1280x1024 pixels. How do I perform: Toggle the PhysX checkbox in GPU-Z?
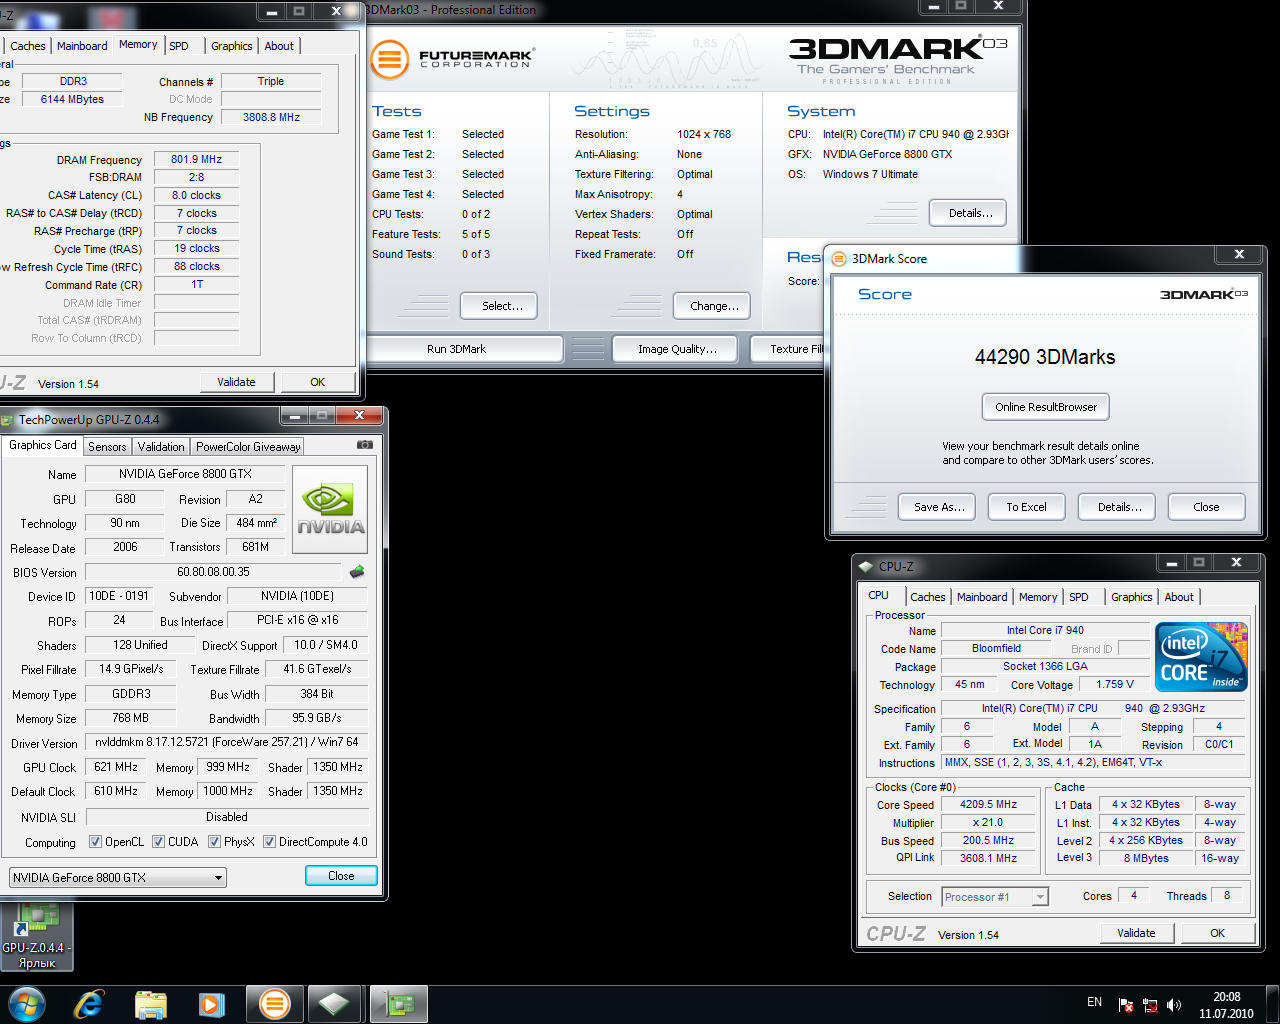(214, 842)
